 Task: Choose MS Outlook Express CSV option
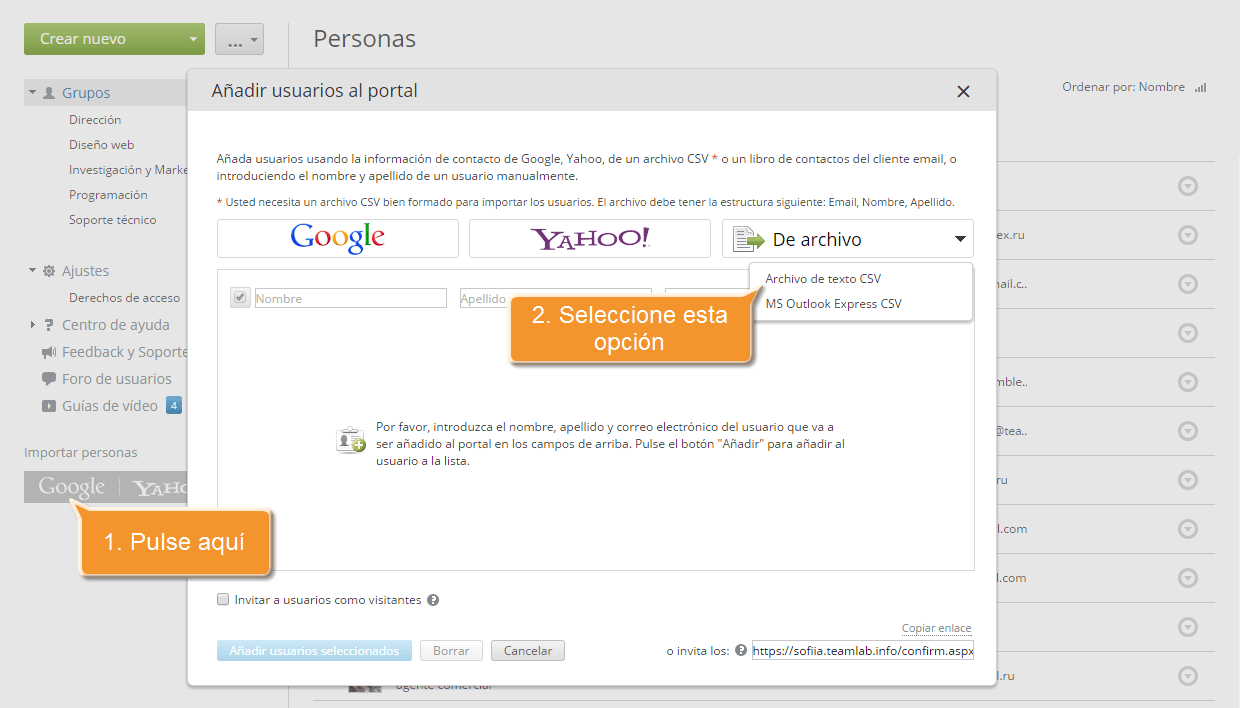click(x=833, y=304)
